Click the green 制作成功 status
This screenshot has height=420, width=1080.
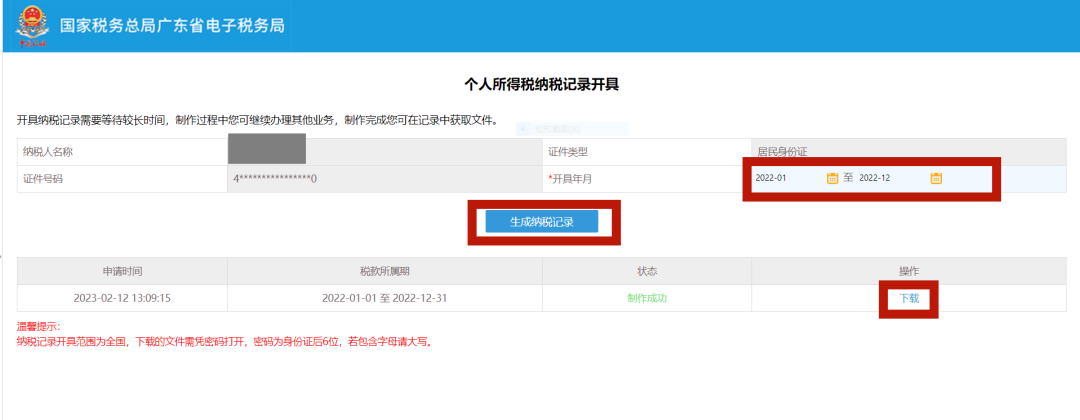tap(647, 299)
